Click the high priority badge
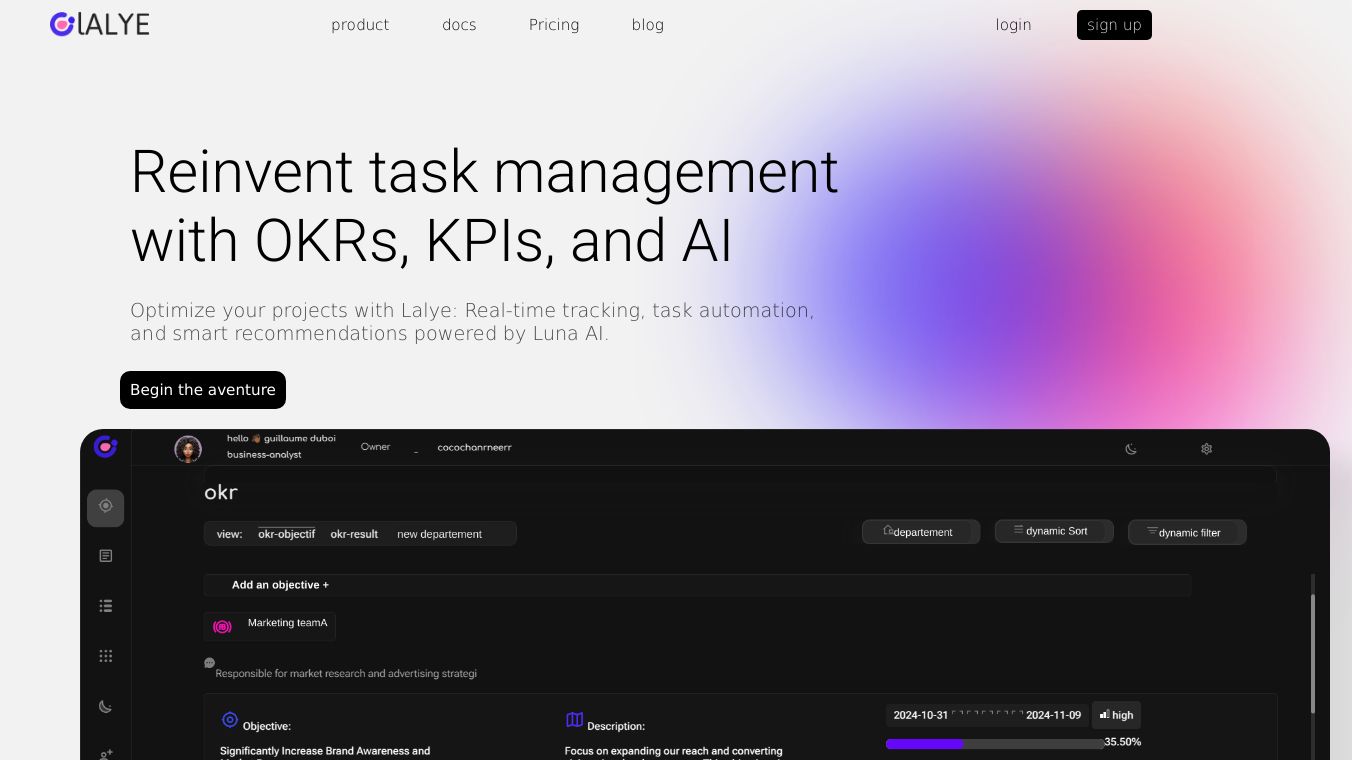Screen dimensions: 1352x760 pos(1116,715)
